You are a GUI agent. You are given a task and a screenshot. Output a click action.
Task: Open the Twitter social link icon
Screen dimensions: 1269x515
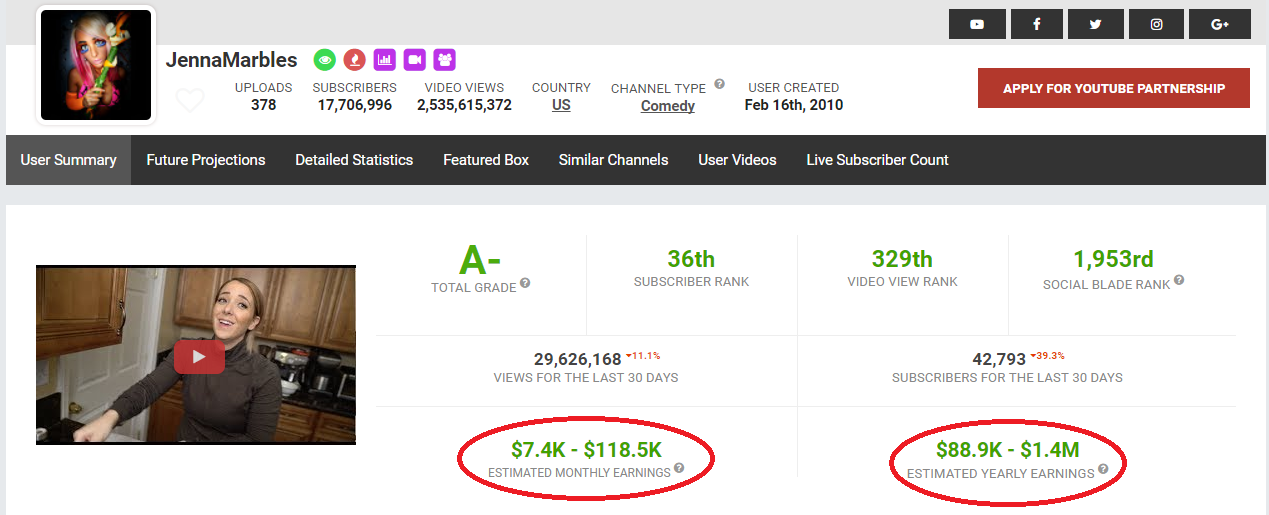[x=1096, y=24]
